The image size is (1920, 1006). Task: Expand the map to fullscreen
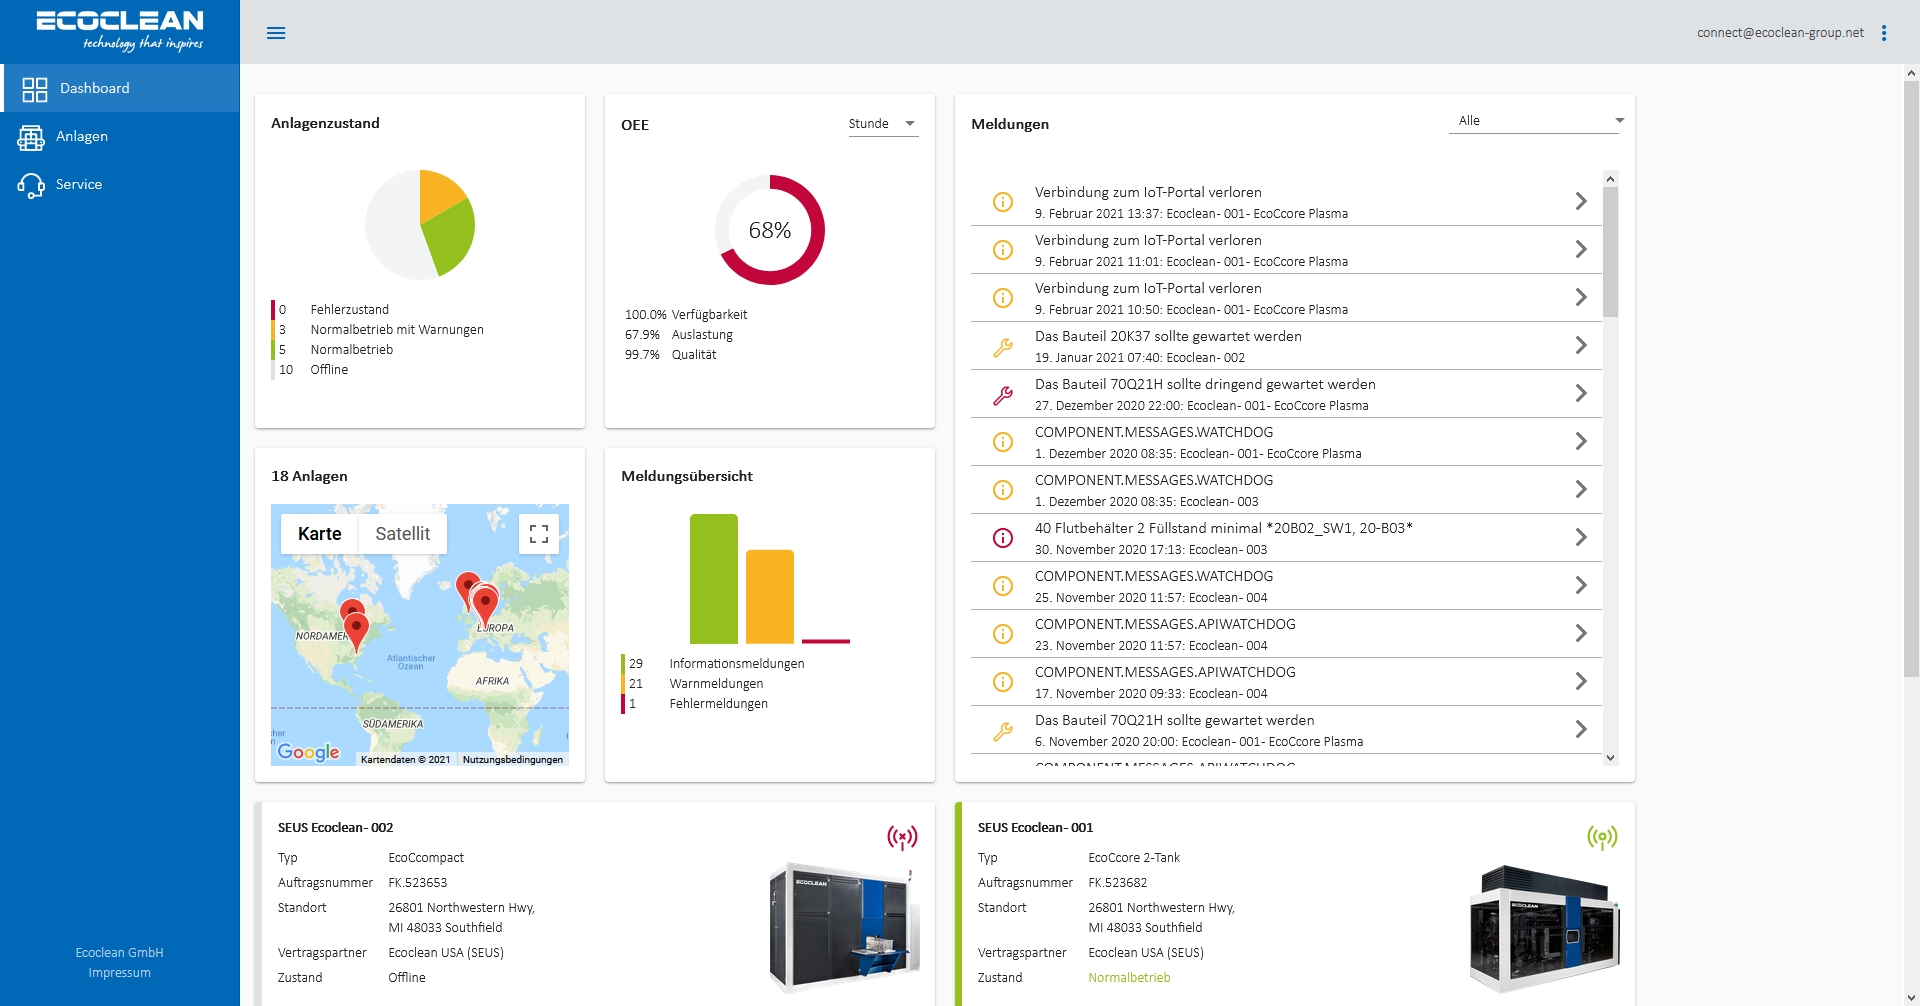pos(539,534)
